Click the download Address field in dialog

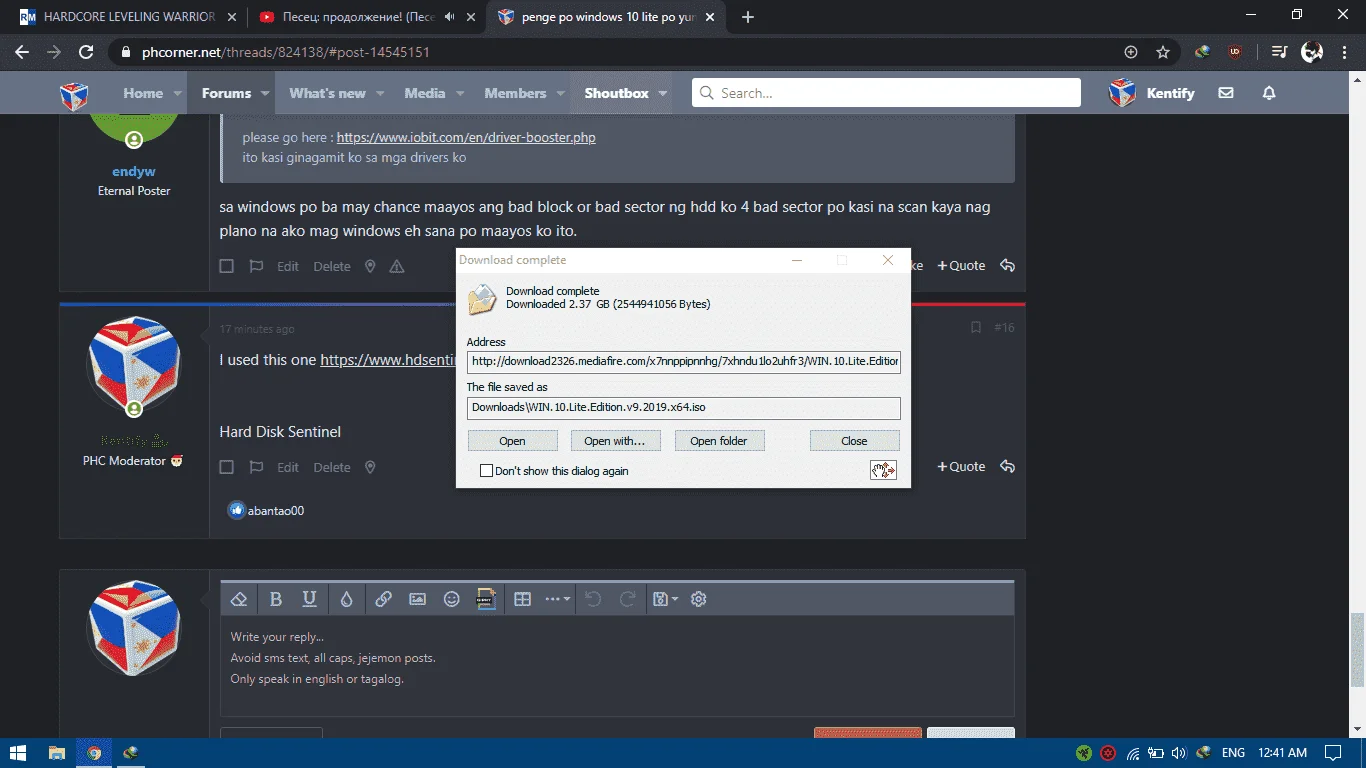(x=684, y=362)
